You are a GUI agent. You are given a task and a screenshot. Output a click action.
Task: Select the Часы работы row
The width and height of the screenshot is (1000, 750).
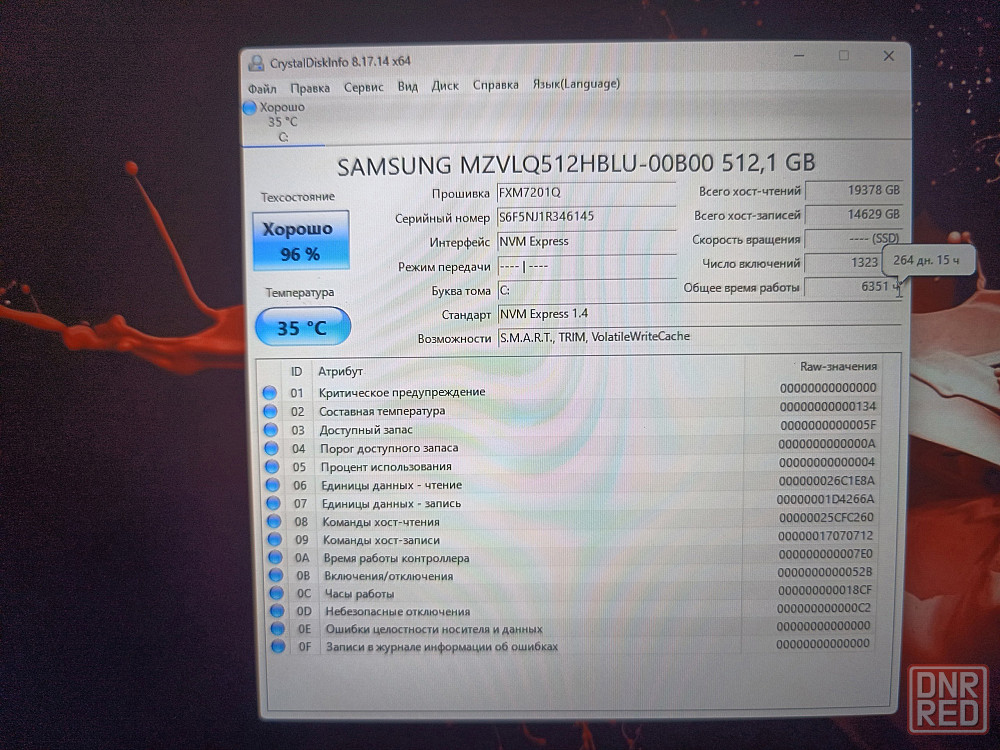570,591
